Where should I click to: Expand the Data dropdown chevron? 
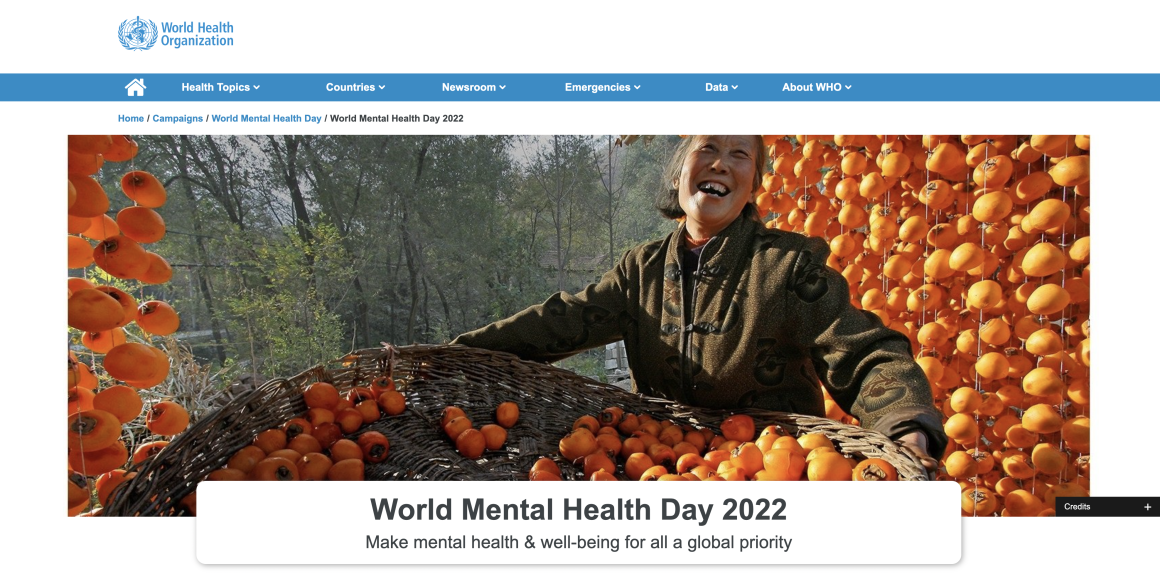pos(735,87)
